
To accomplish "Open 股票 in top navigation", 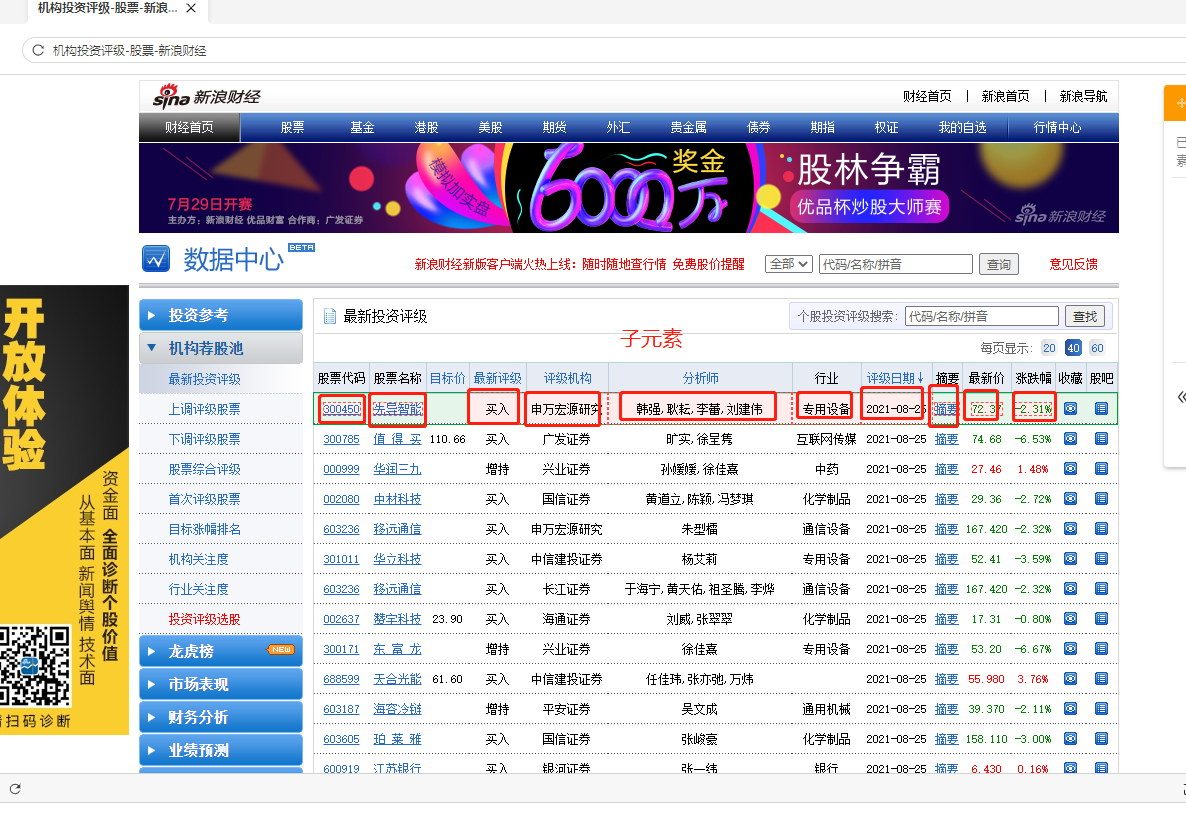I will coord(292,128).
